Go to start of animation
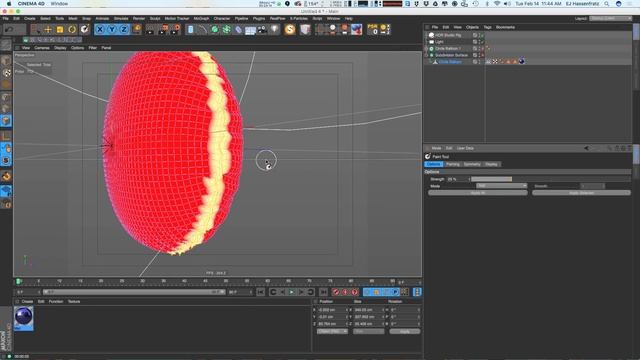640x360 pixels. coord(260,292)
